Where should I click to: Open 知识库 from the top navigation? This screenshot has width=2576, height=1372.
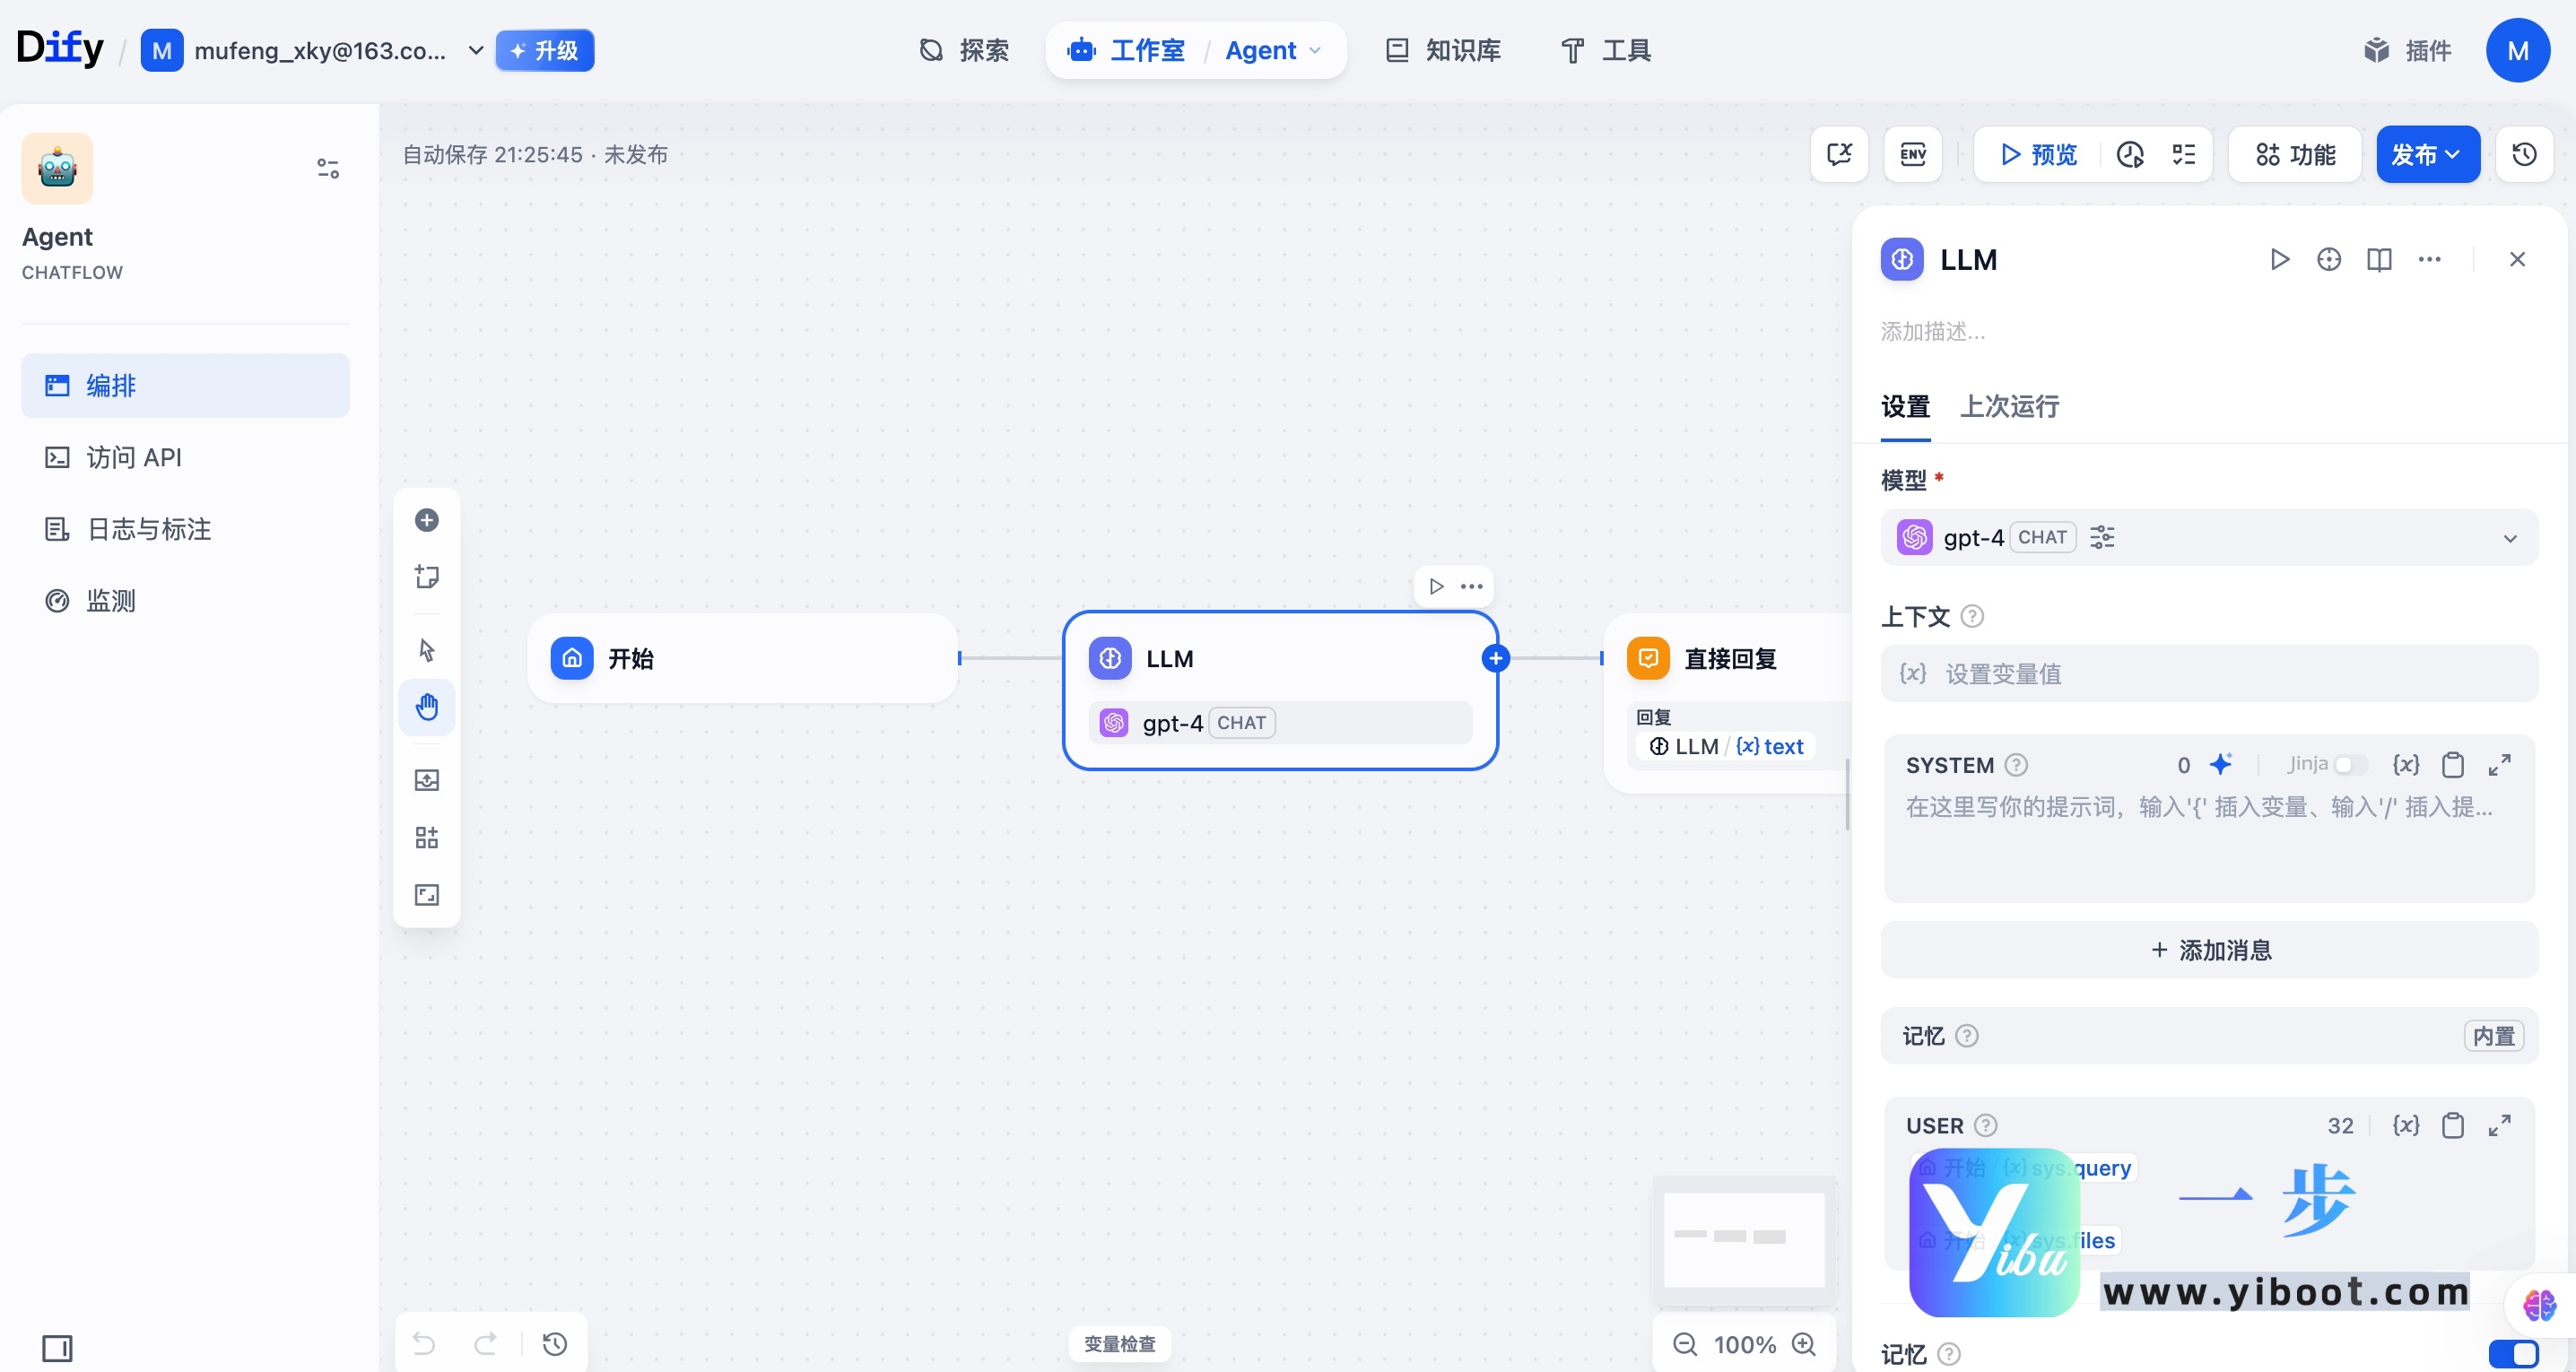click(1441, 50)
